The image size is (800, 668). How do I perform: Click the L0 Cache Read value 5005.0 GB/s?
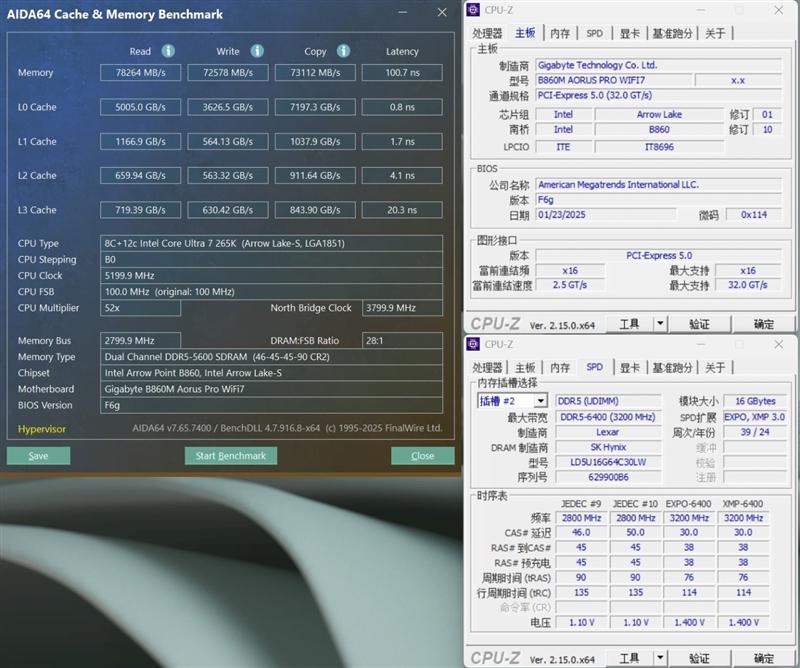click(140, 107)
